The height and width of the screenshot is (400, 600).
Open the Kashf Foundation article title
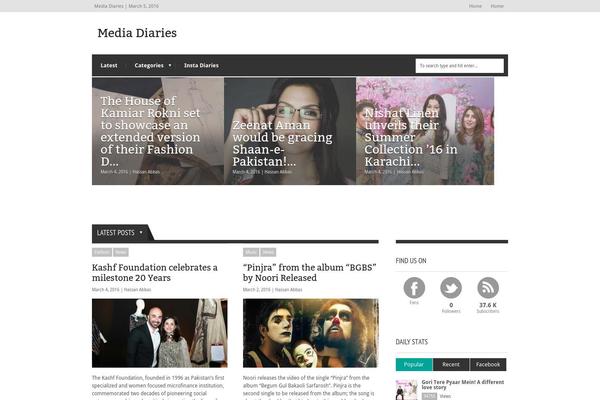[x=155, y=273]
